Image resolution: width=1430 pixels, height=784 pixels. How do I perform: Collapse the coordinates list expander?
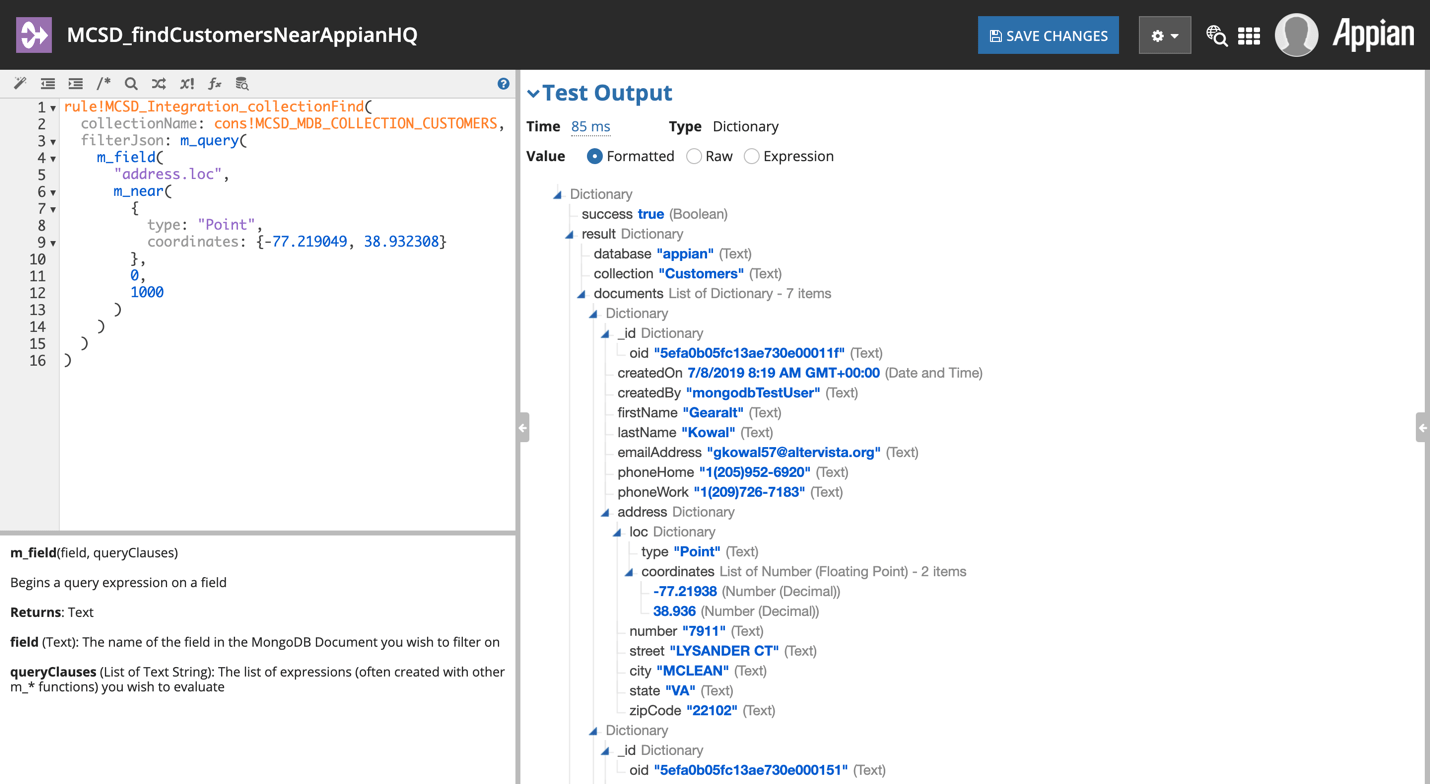[630, 571]
